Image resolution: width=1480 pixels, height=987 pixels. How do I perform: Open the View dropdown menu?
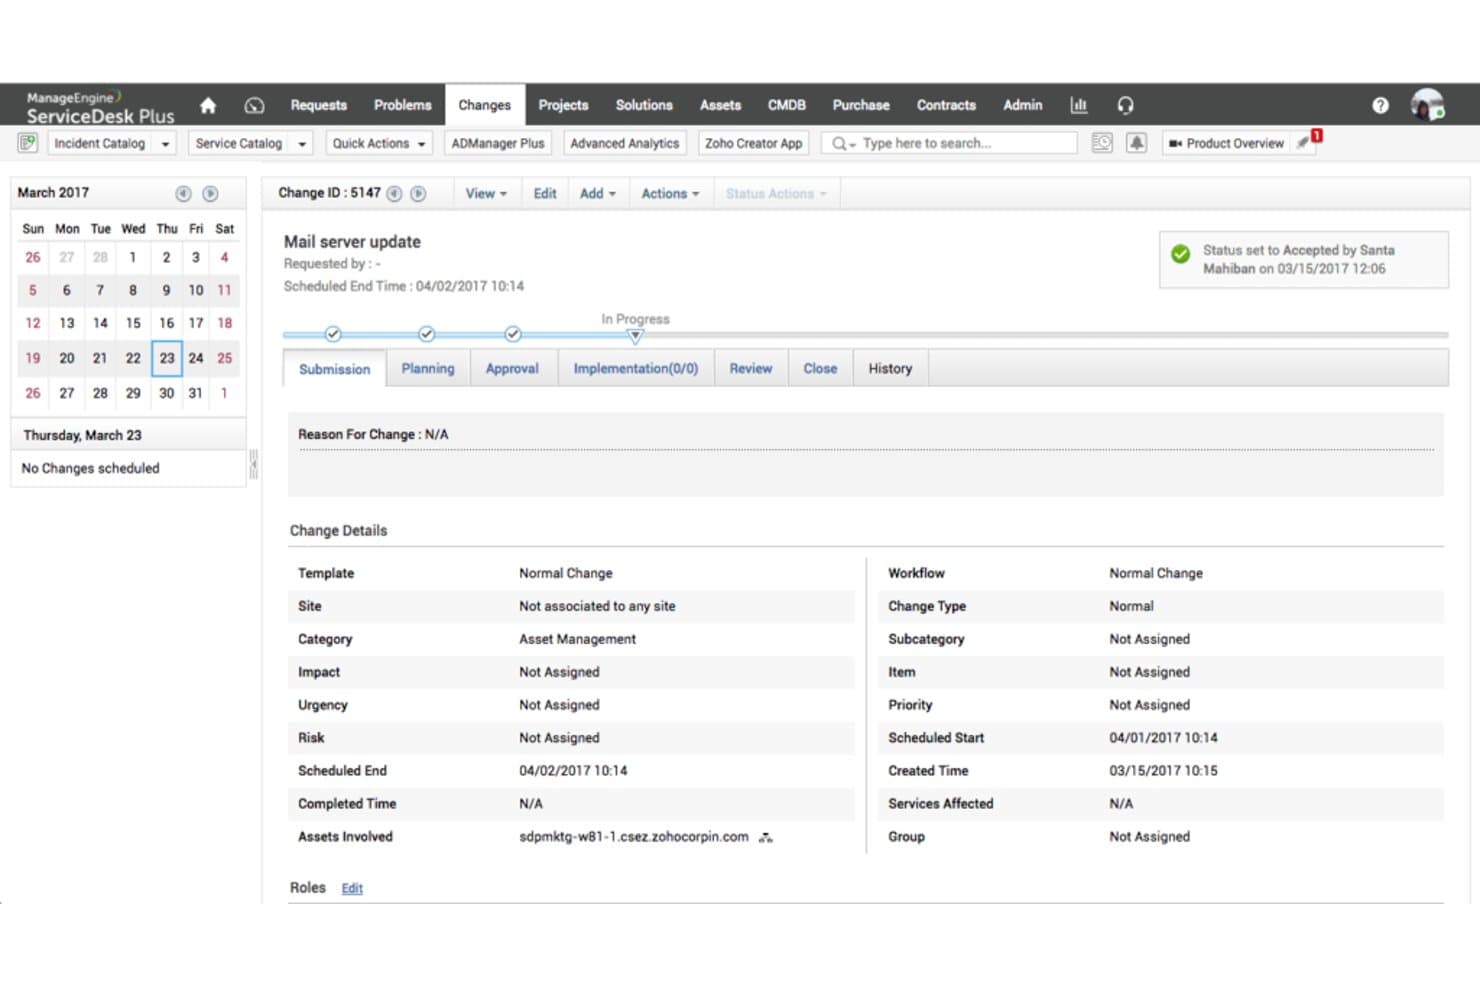click(486, 193)
